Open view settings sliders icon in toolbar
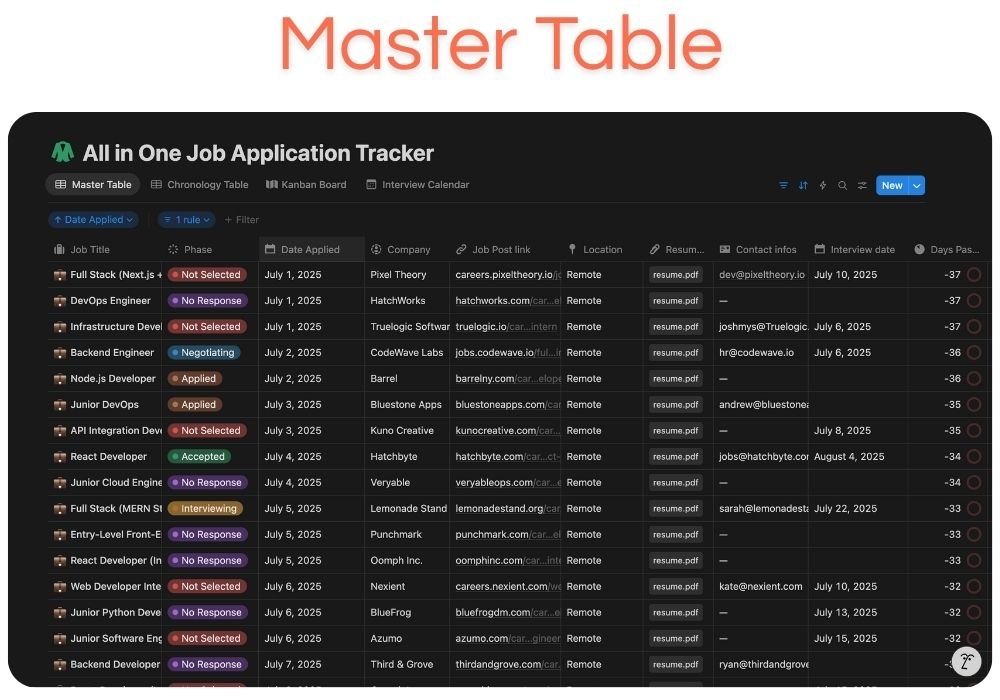 [862, 185]
